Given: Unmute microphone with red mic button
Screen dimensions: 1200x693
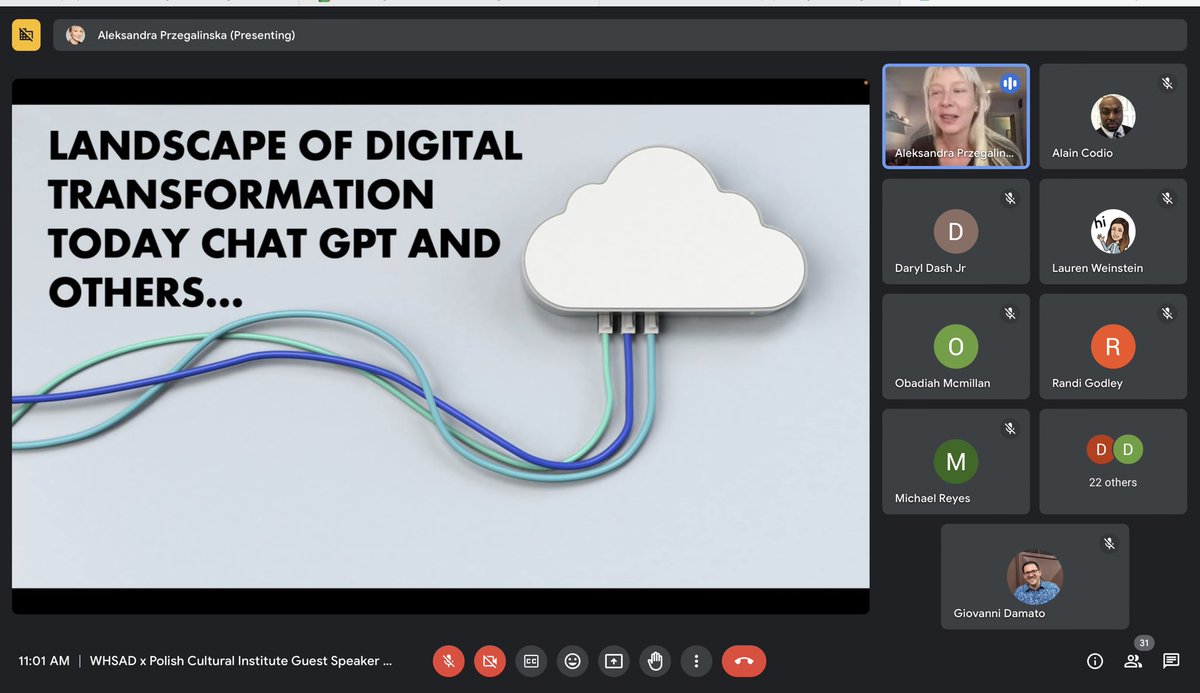Looking at the screenshot, I should (449, 661).
